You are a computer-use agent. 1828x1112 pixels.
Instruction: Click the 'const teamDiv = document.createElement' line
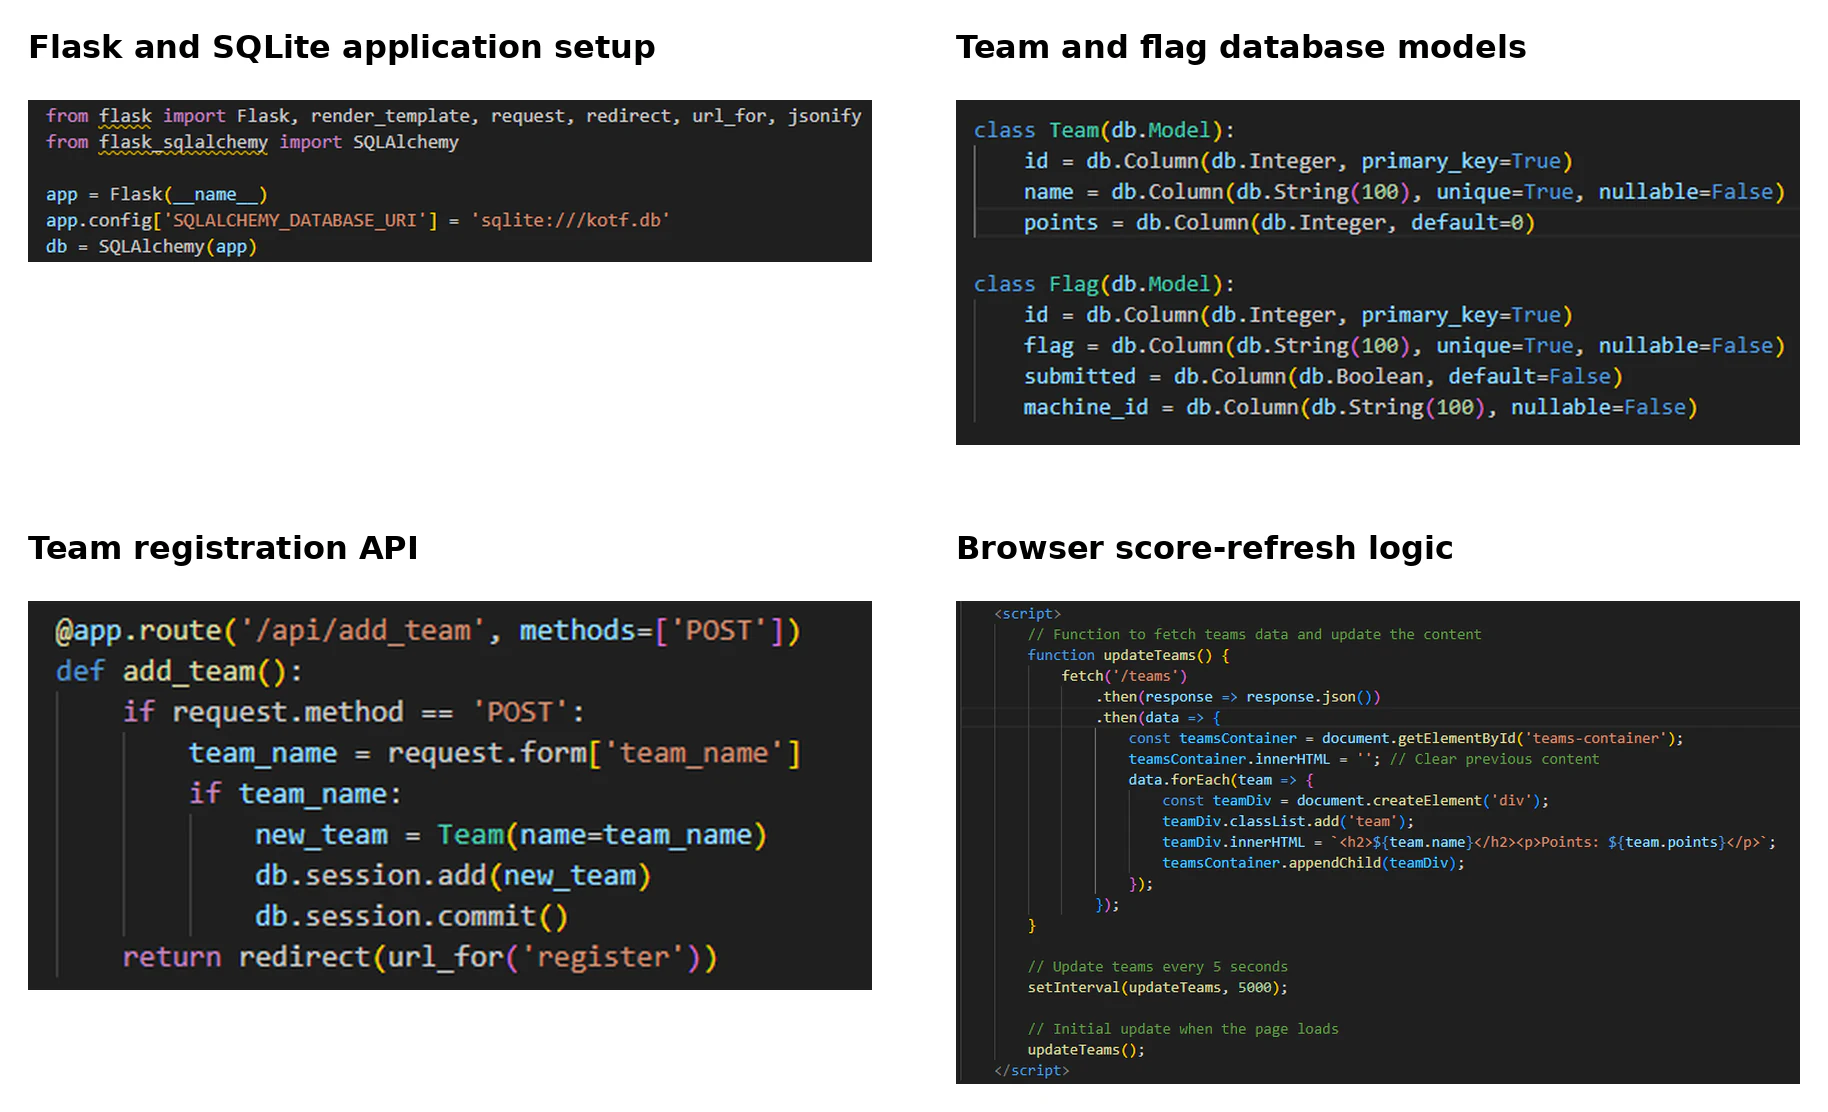[1355, 801]
